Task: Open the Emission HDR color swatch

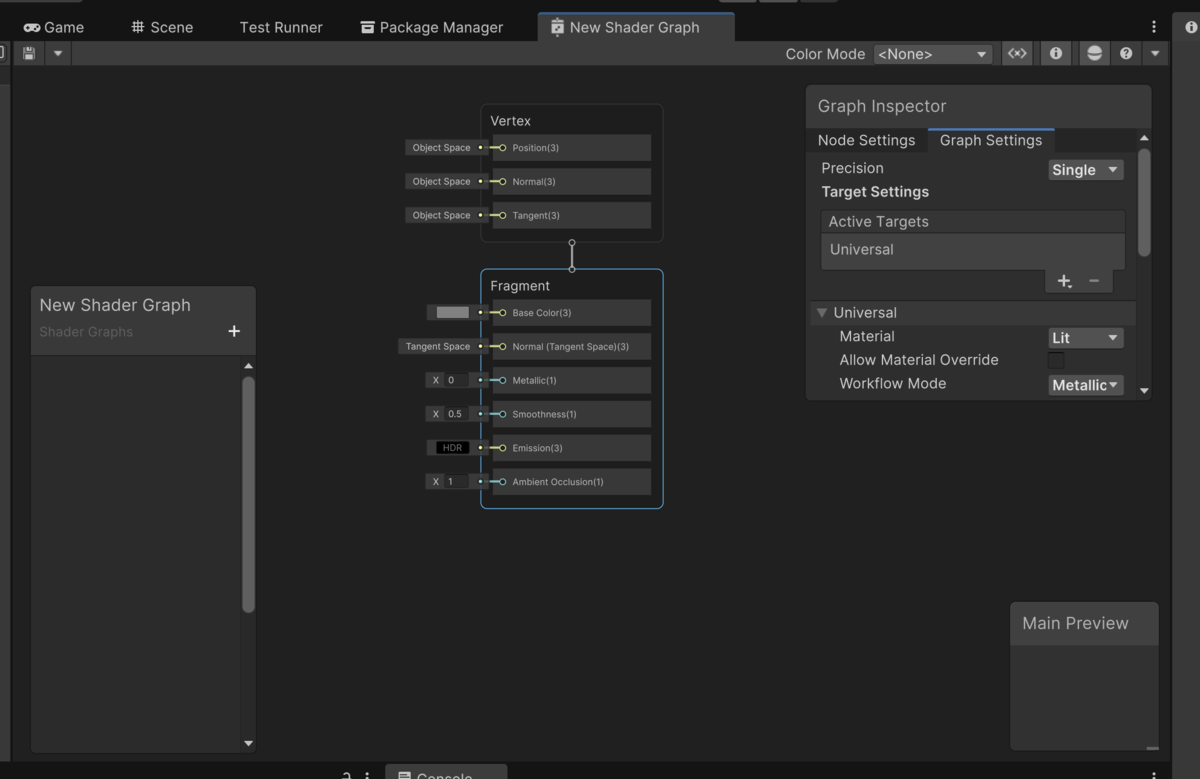Action: click(452, 448)
